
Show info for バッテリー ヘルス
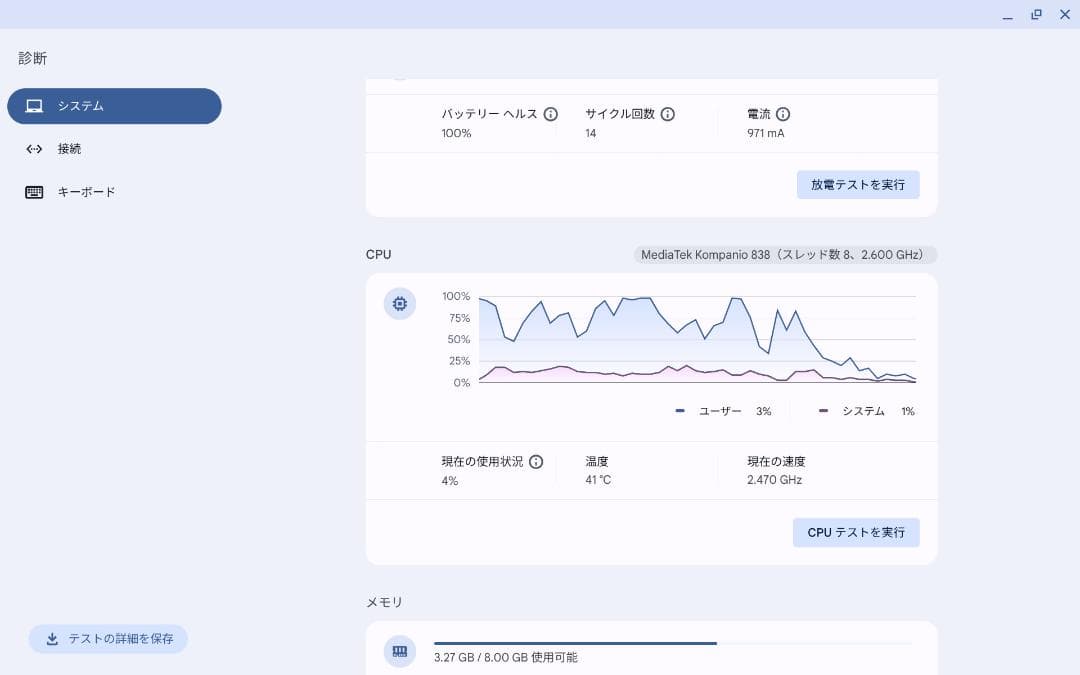tap(550, 114)
